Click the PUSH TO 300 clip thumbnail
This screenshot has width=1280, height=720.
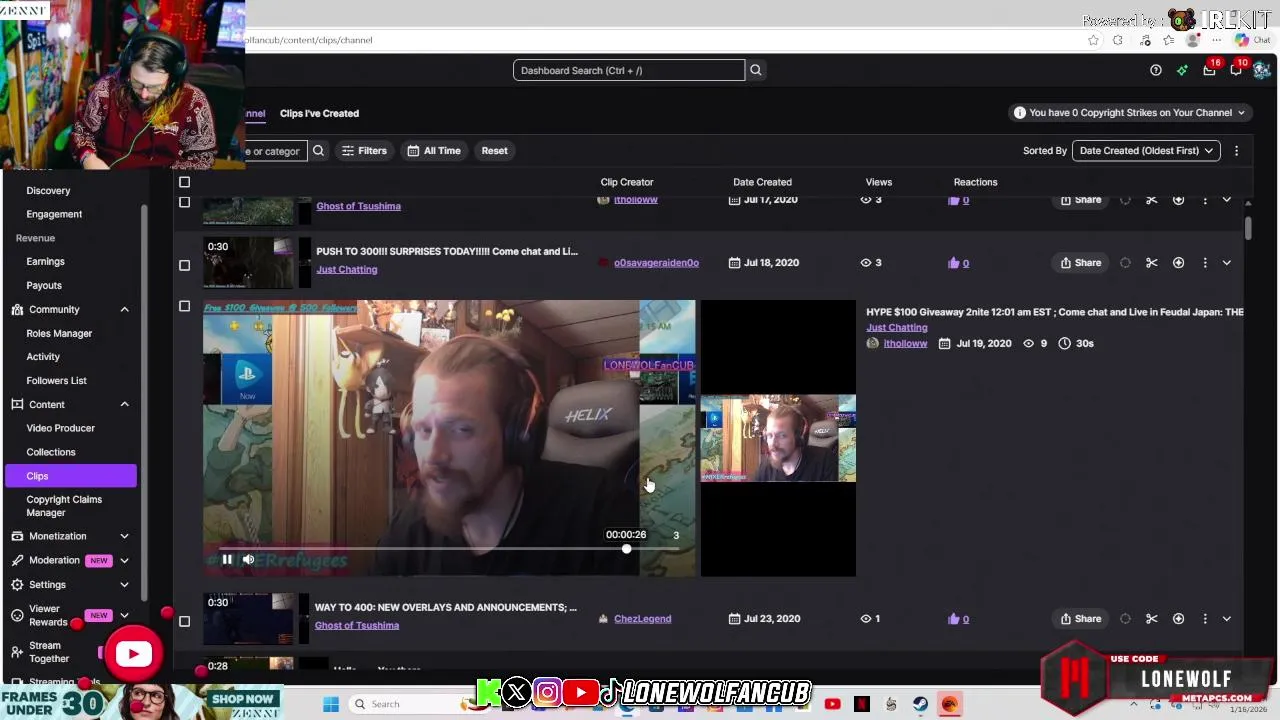pos(248,263)
